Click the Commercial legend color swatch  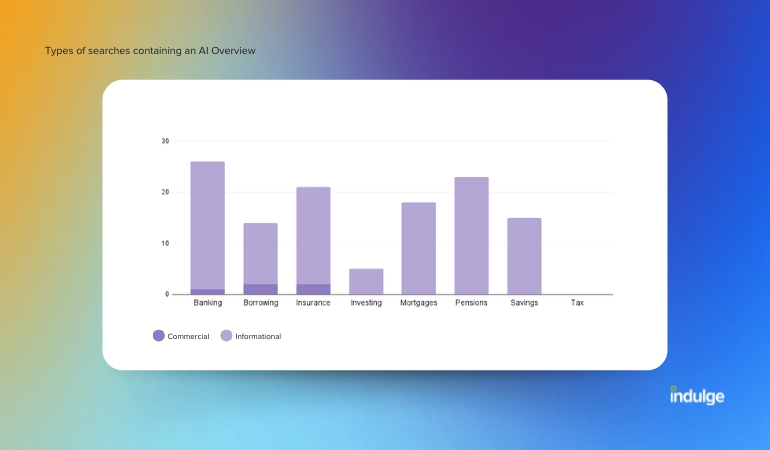click(x=159, y=336)
